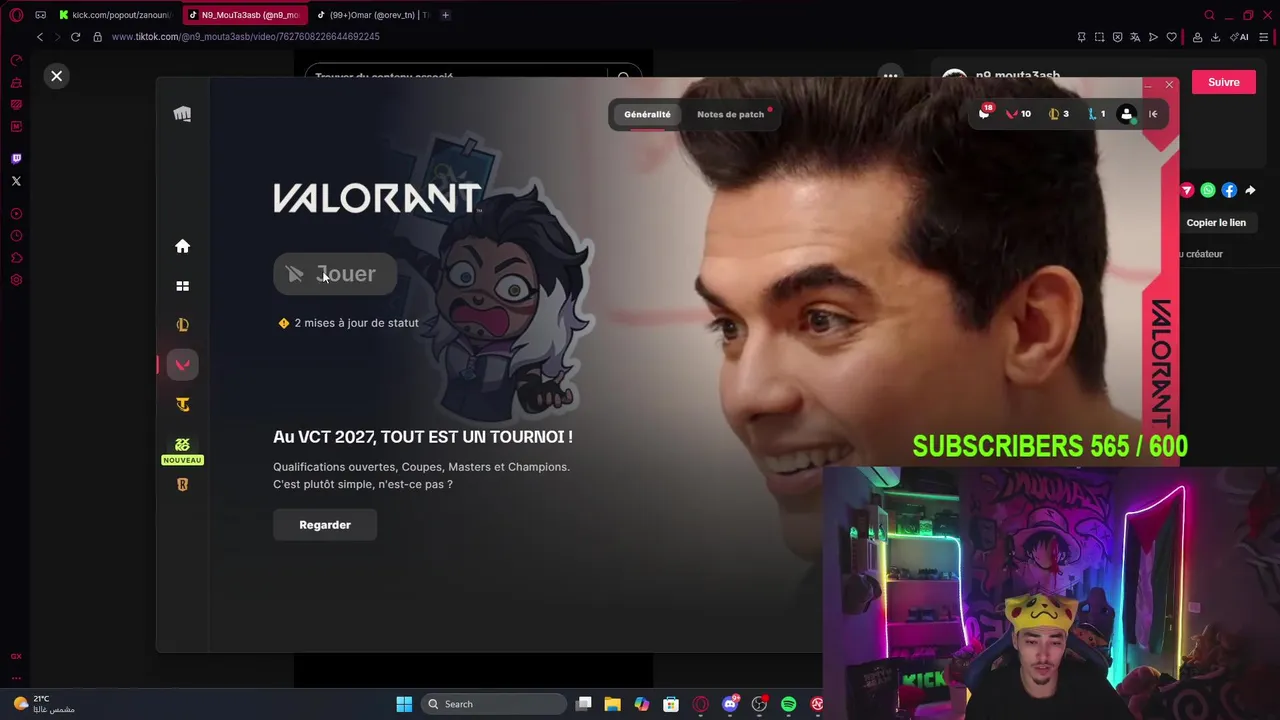Click the Jouer play button
The height and width of the screenshot is (720, 1280).
[335, 274]
